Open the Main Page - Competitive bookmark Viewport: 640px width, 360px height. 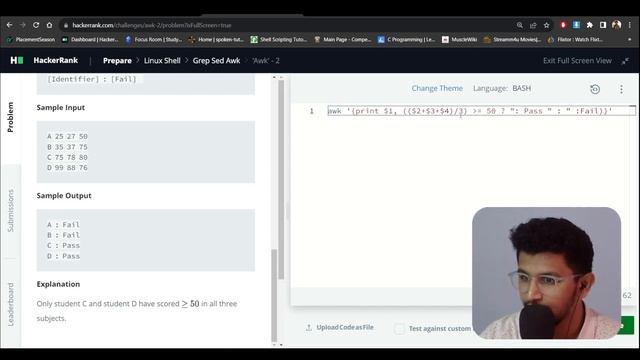pos(343,40)
